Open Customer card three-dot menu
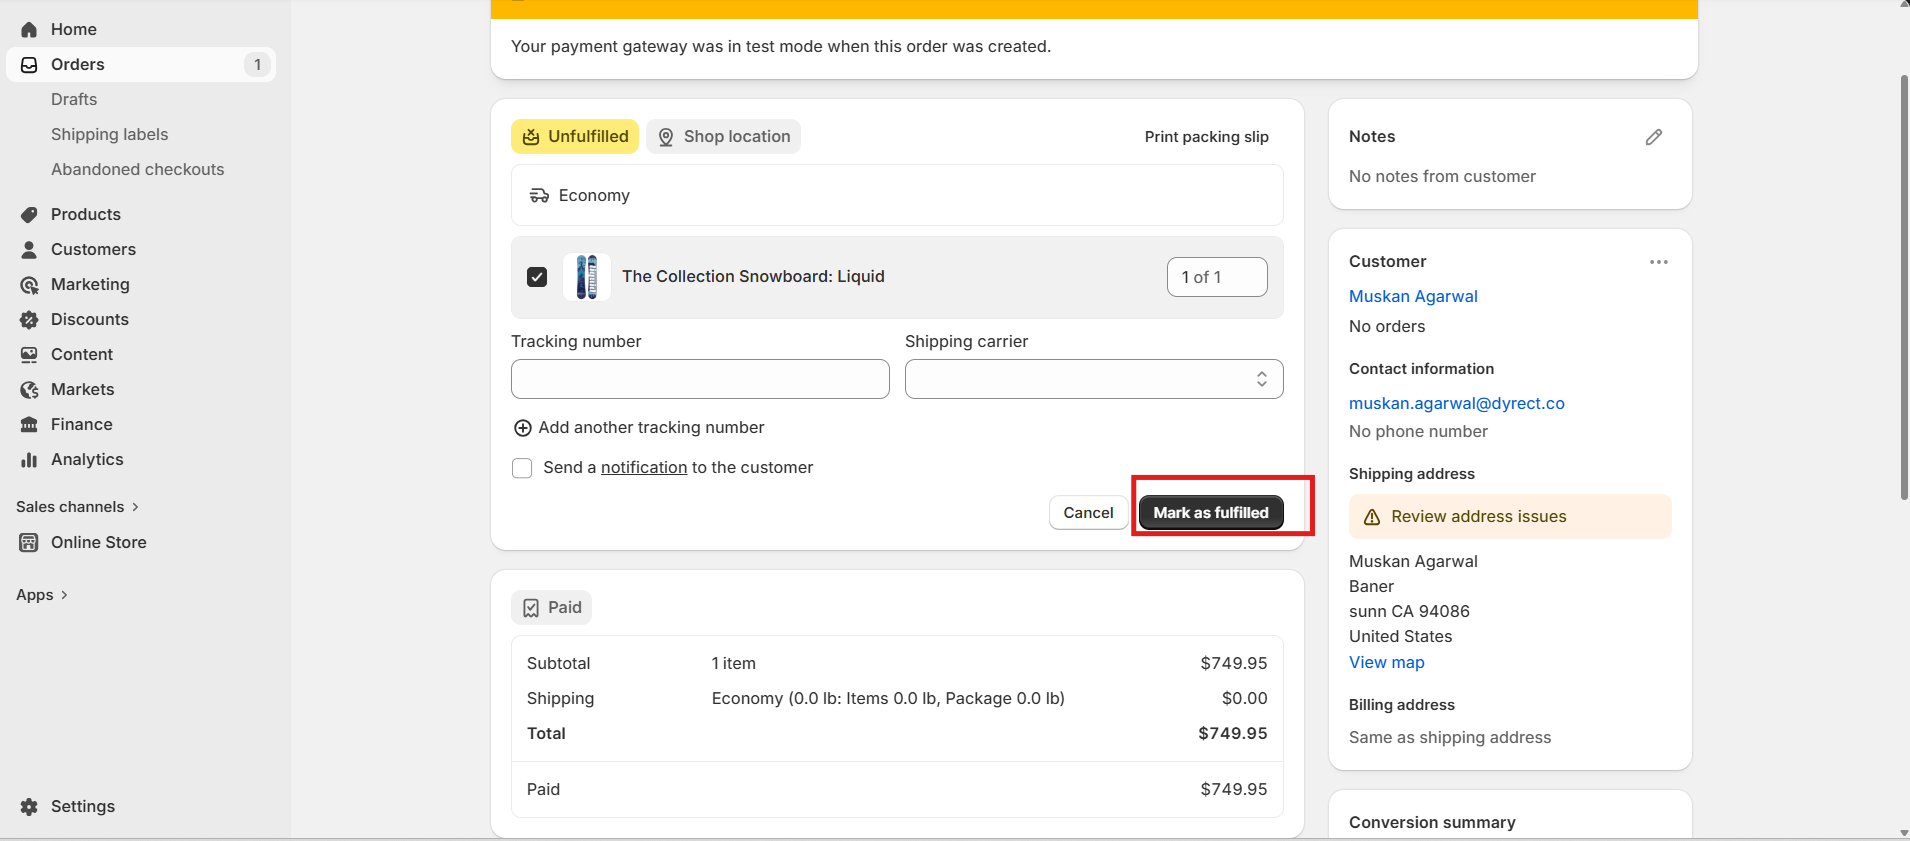Image resolution: width=1910 pixels, height=841 pixels. coord(1658,262)
